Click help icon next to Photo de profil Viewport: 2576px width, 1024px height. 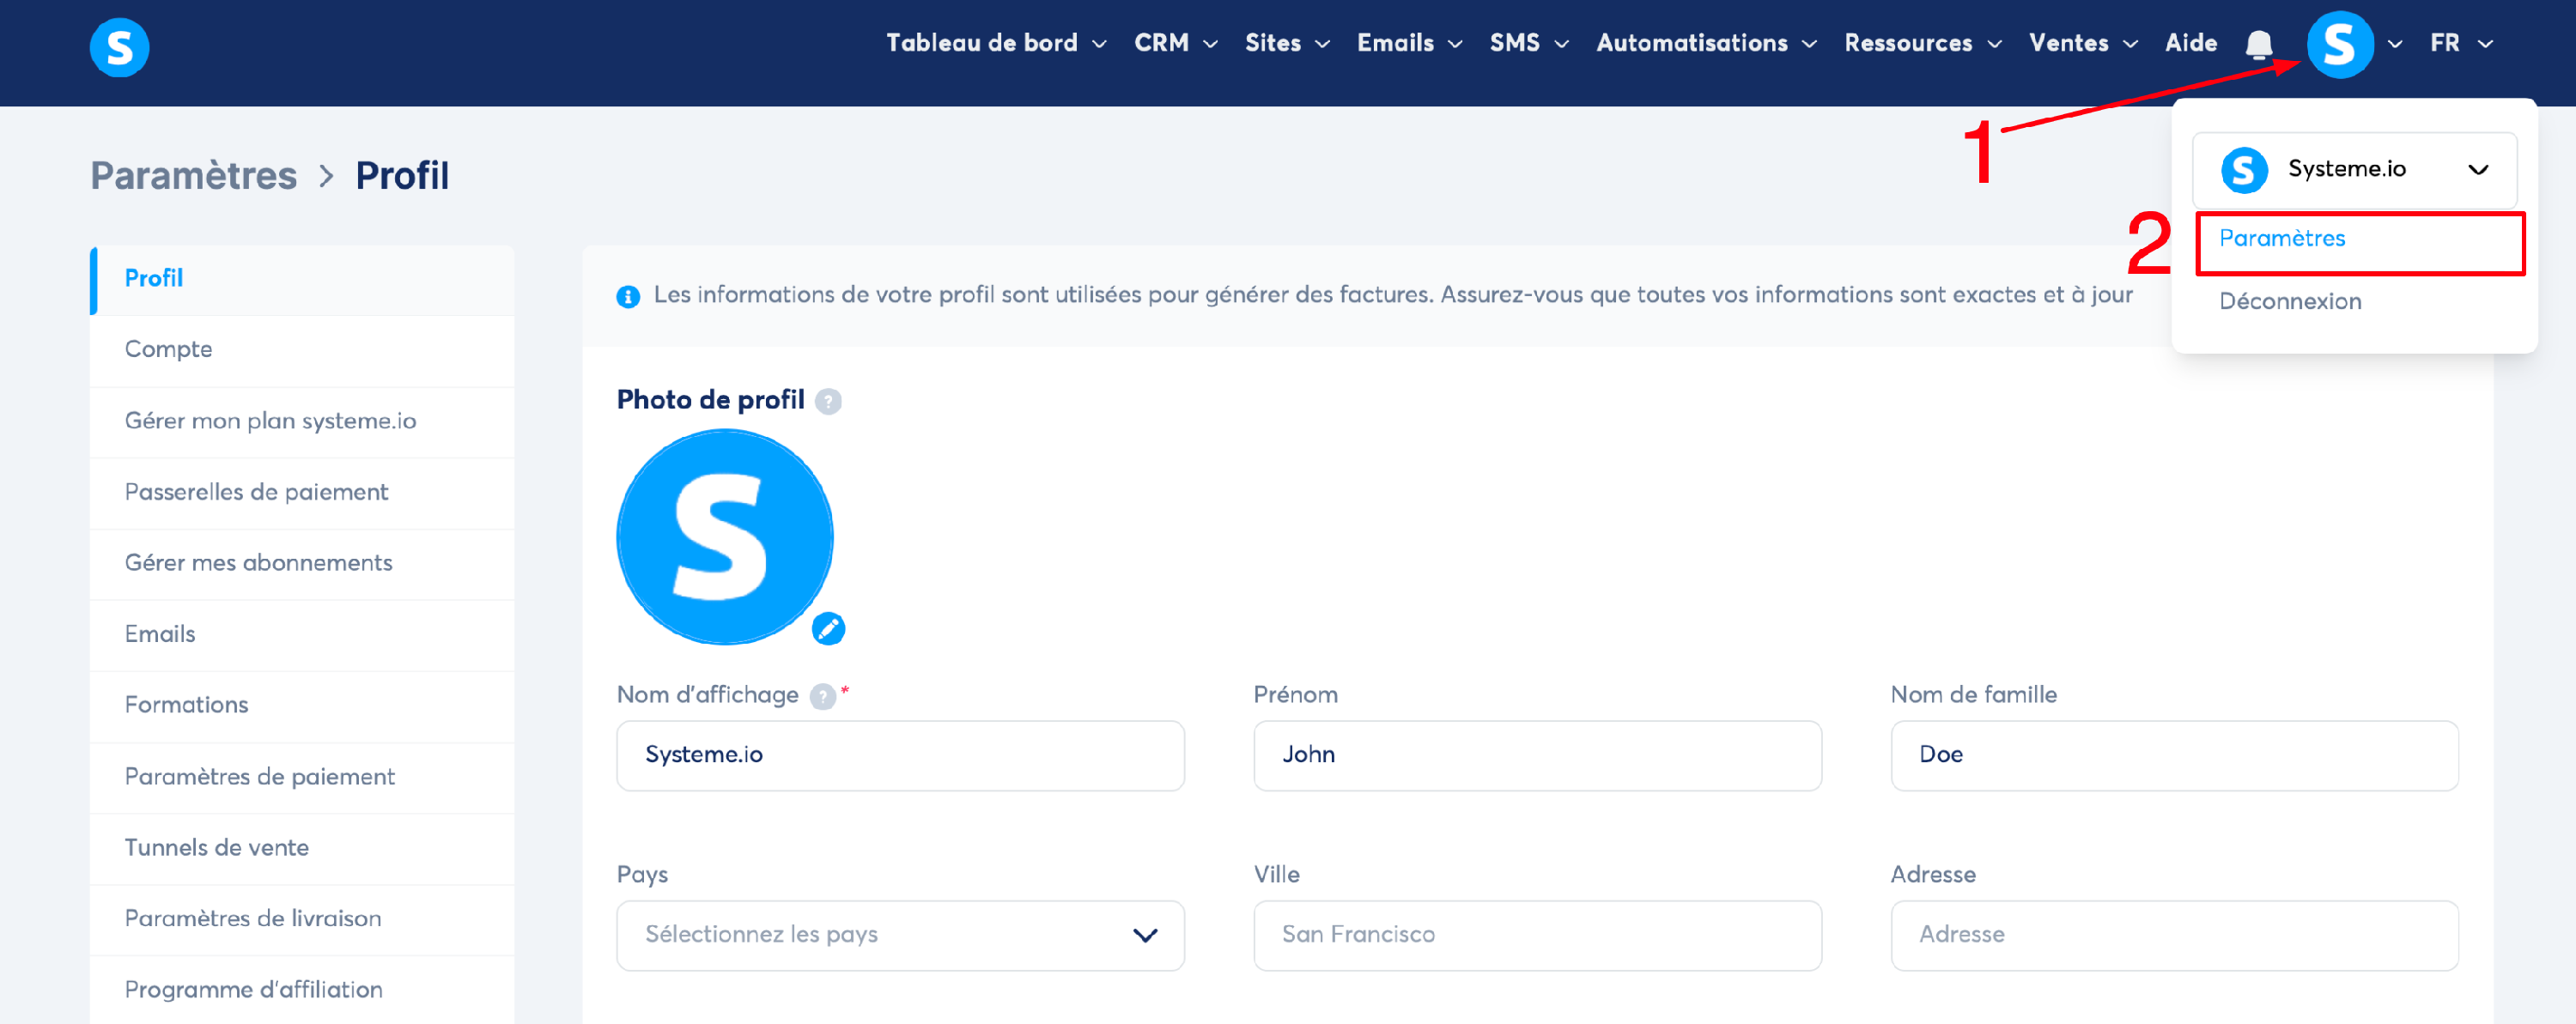pyautogui.click(x=828, y=401)
